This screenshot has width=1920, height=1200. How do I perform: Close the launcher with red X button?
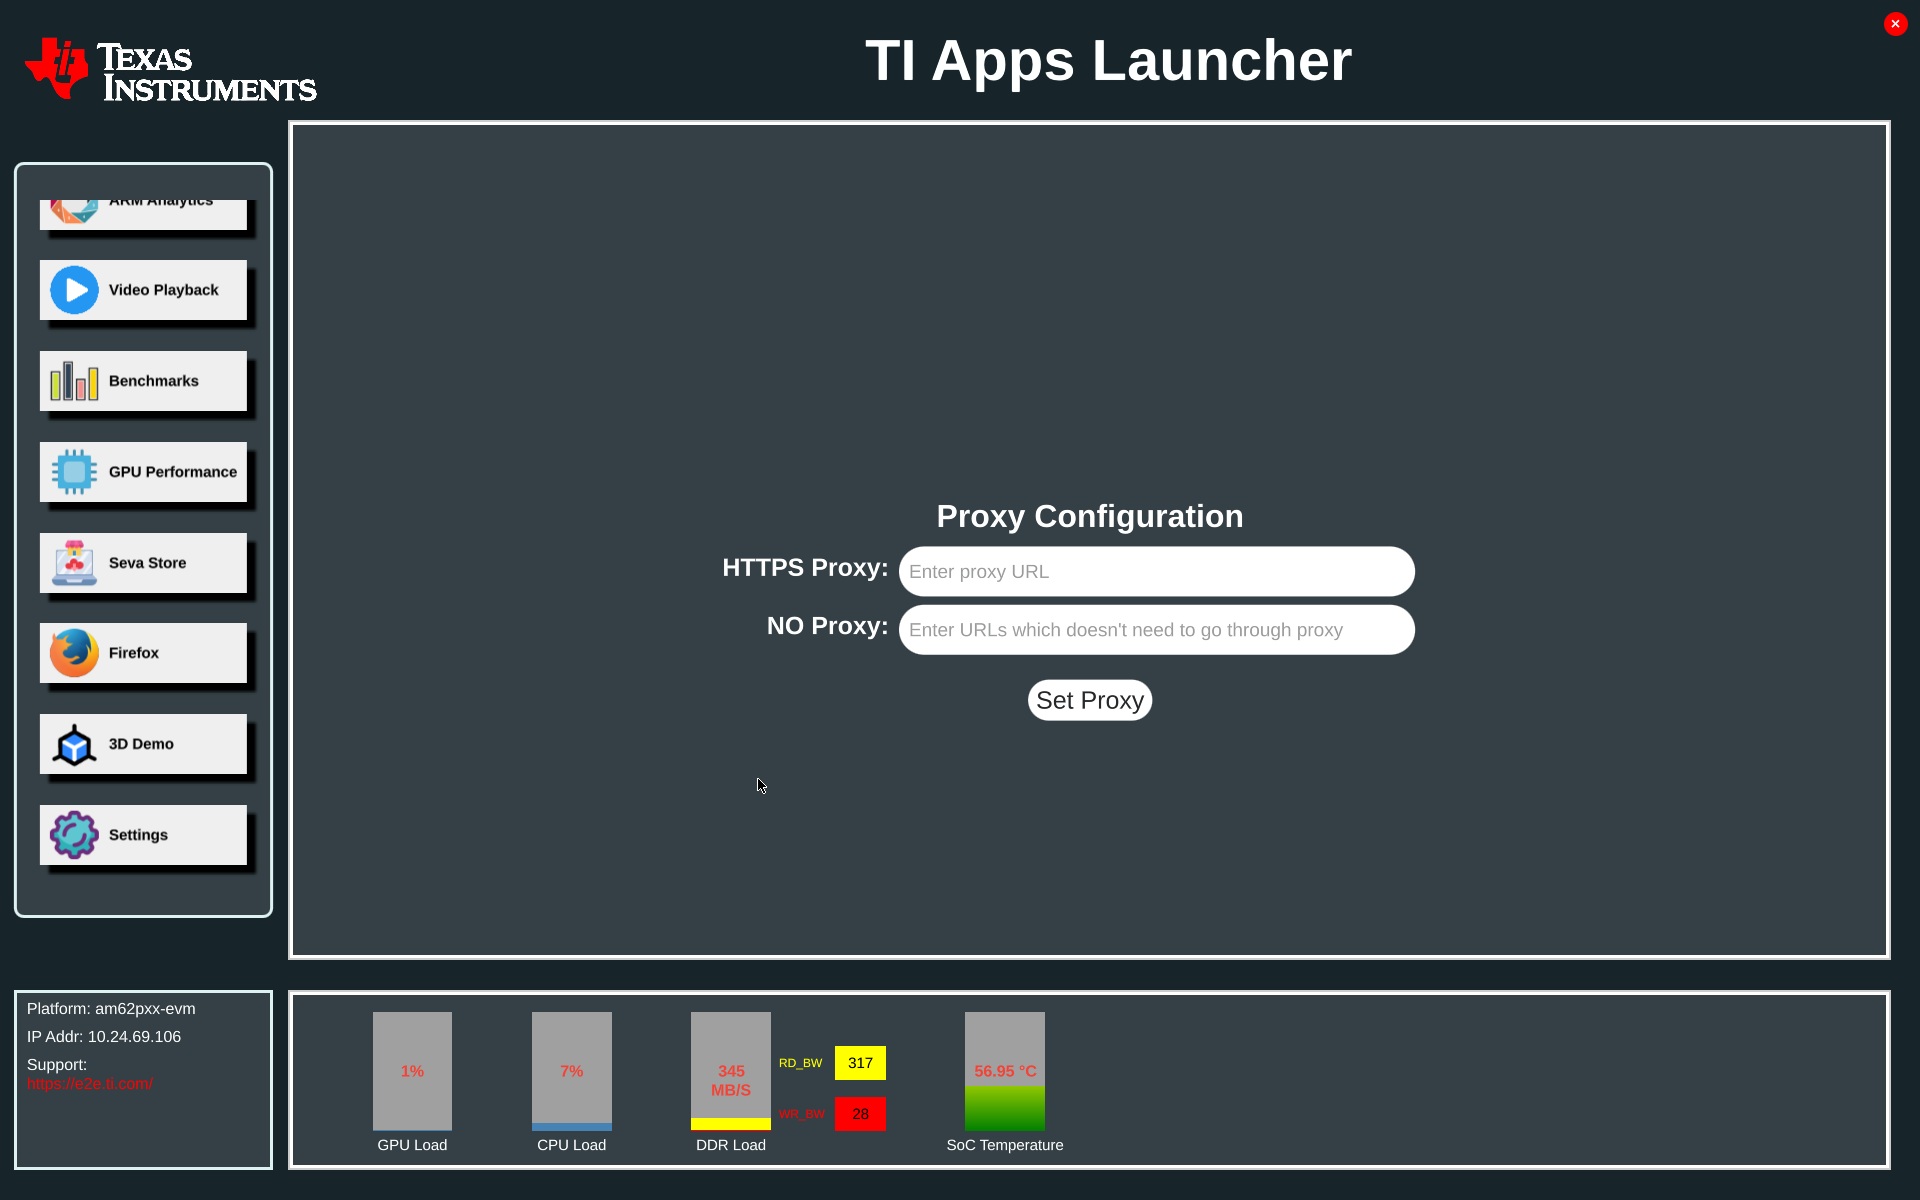[x=1895, y=23]
